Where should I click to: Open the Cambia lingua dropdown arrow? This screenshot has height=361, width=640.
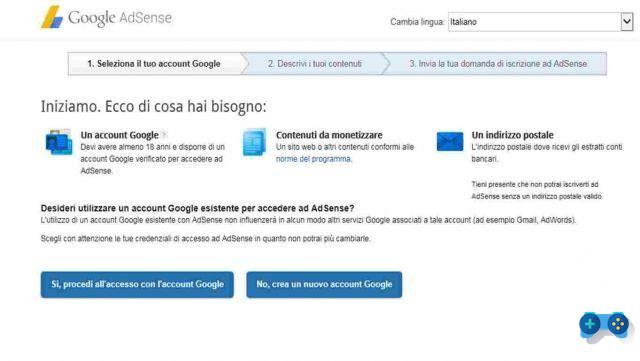[627, 22]
